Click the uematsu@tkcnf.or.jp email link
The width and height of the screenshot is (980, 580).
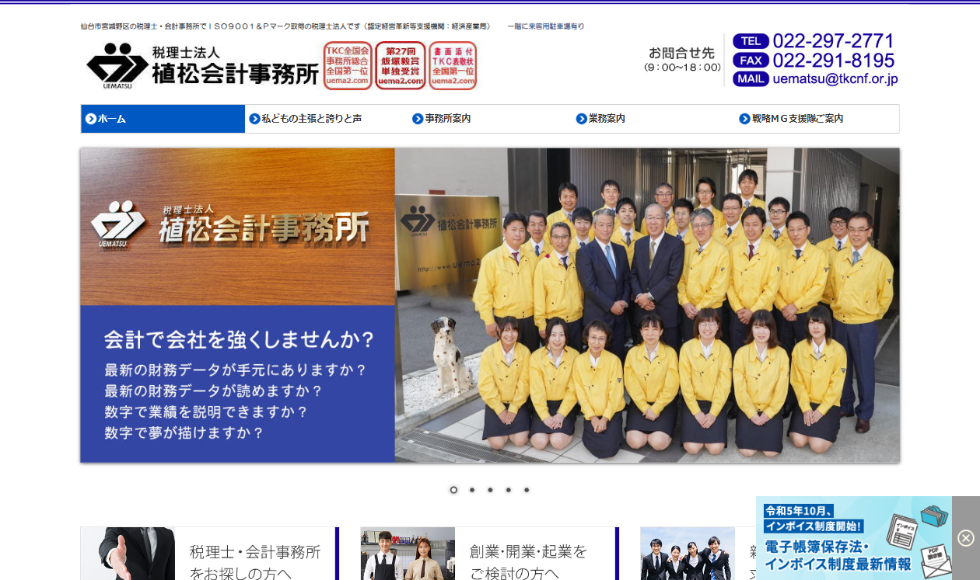835,79
